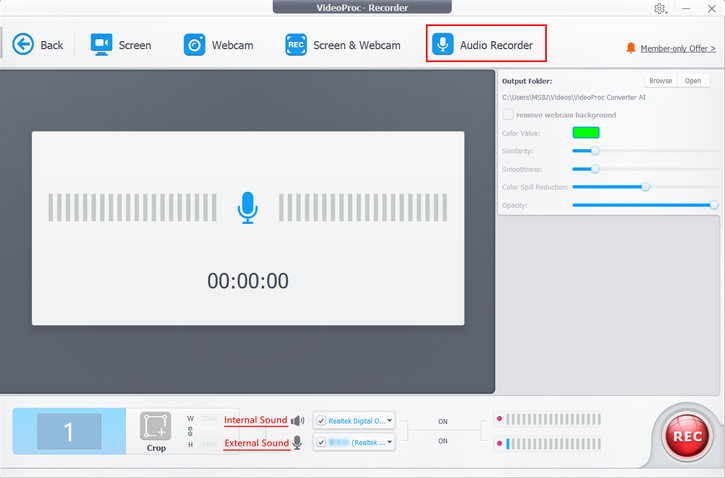Select the Audio Recorder microphone icon
Screen dimensions: 725x478
pos(442,44)
